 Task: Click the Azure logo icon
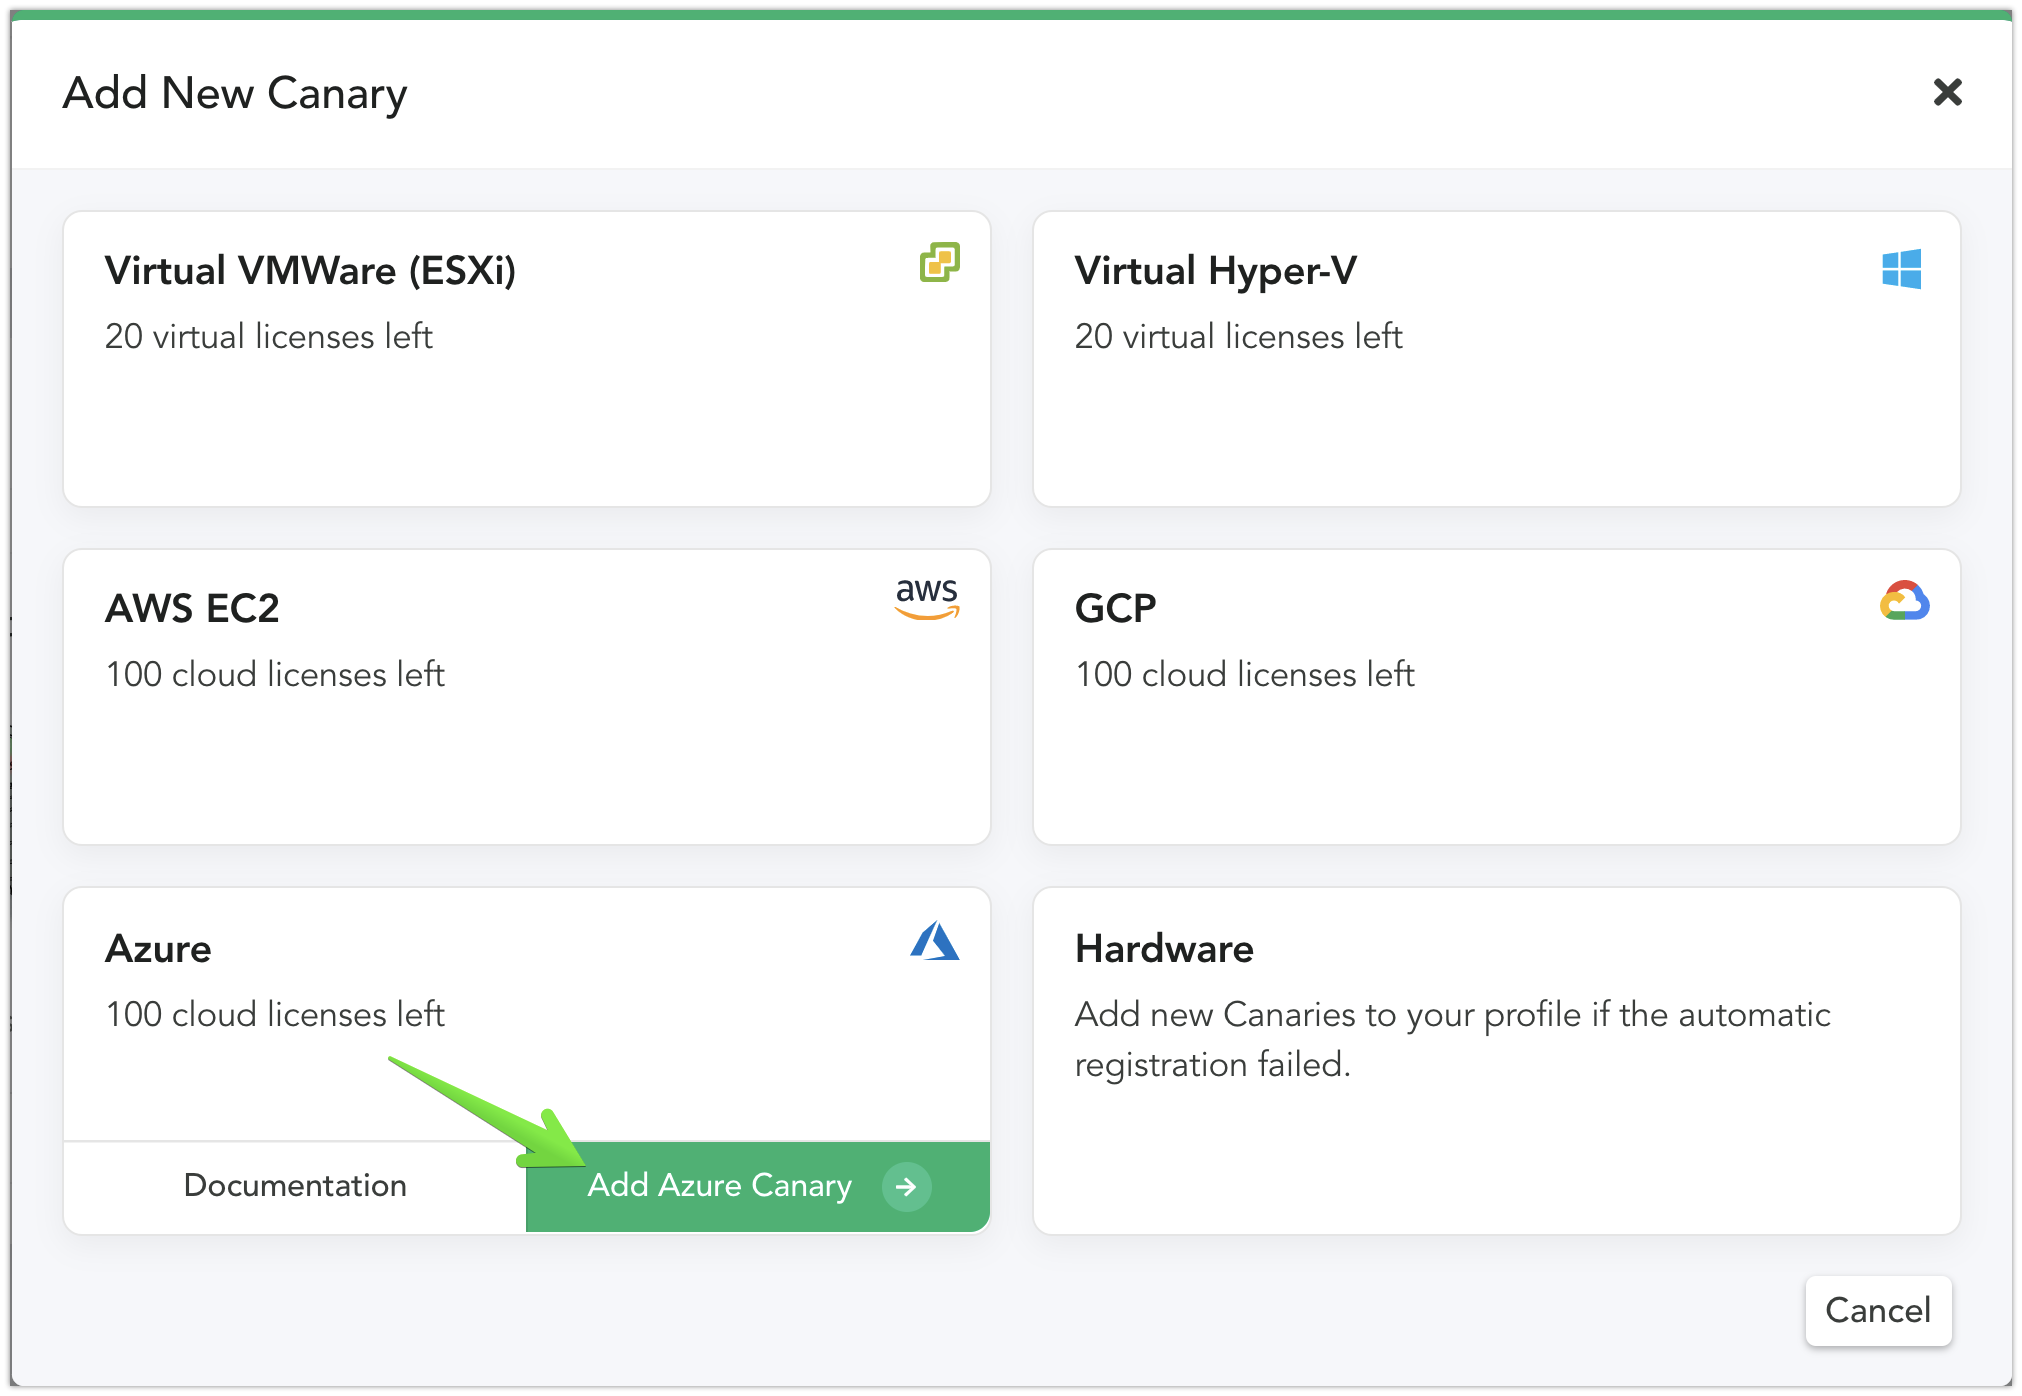pyautogui.click(x=934, y=941)
